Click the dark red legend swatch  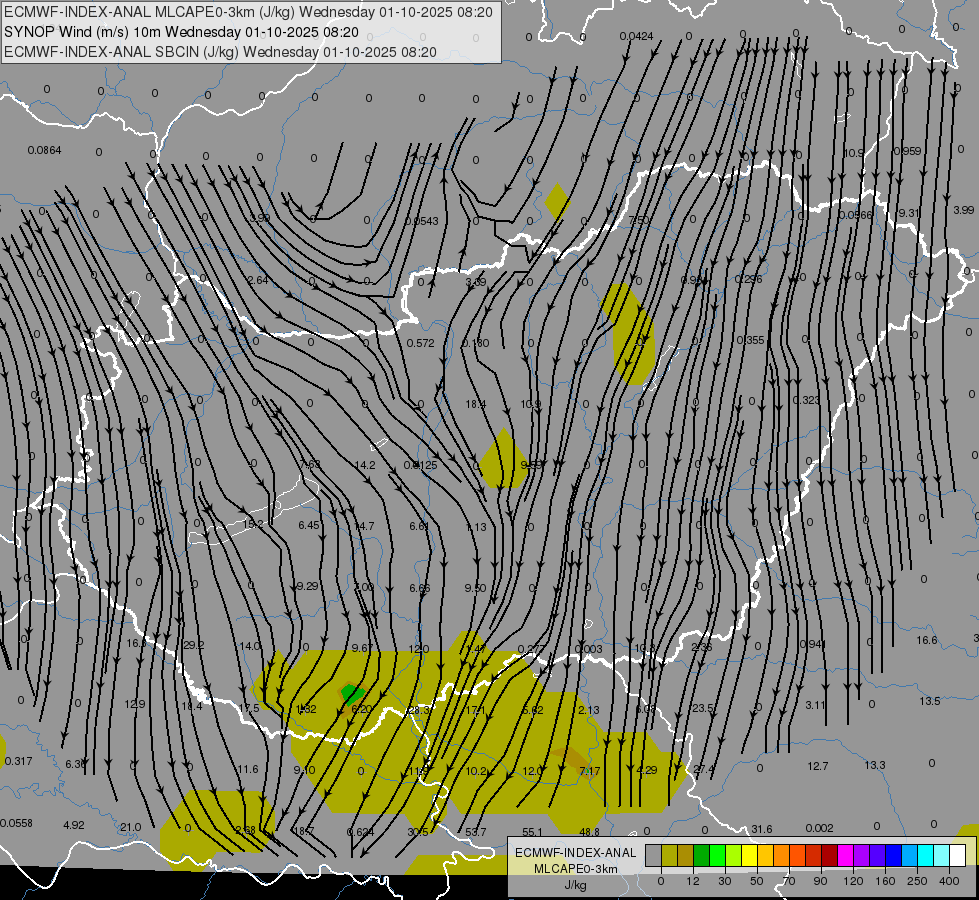point(829,855)
